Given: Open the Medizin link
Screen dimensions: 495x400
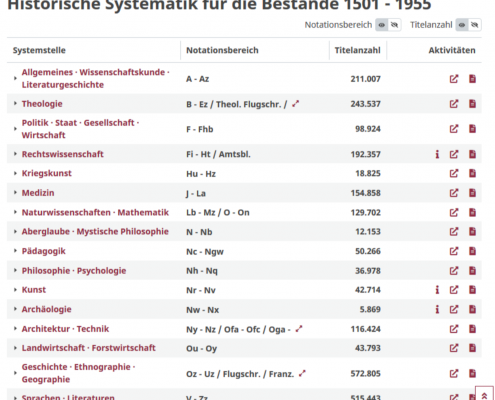Looking at the screenshot, I should [x=38, y=193].
